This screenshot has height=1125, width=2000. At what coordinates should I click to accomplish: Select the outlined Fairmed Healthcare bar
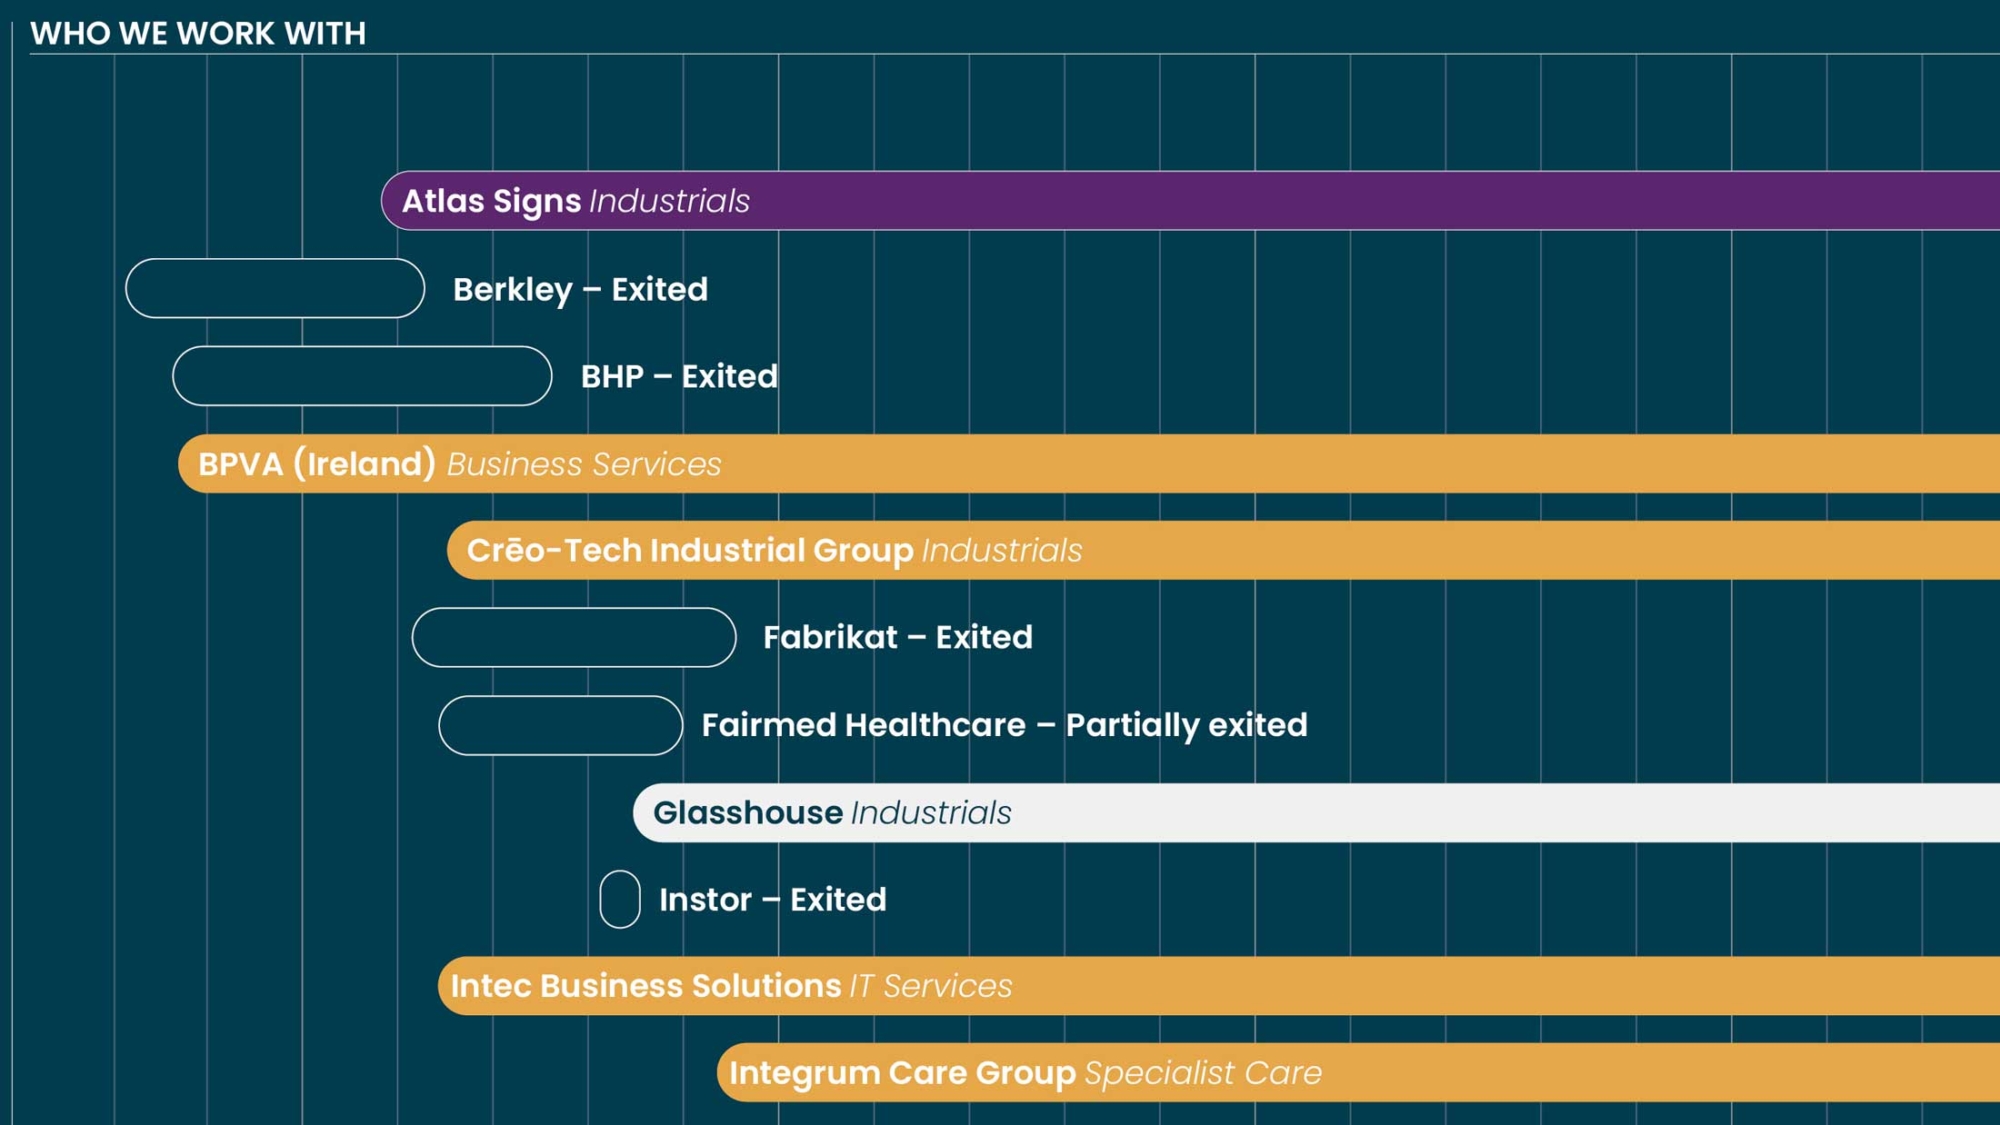click(x=560, y=725)
